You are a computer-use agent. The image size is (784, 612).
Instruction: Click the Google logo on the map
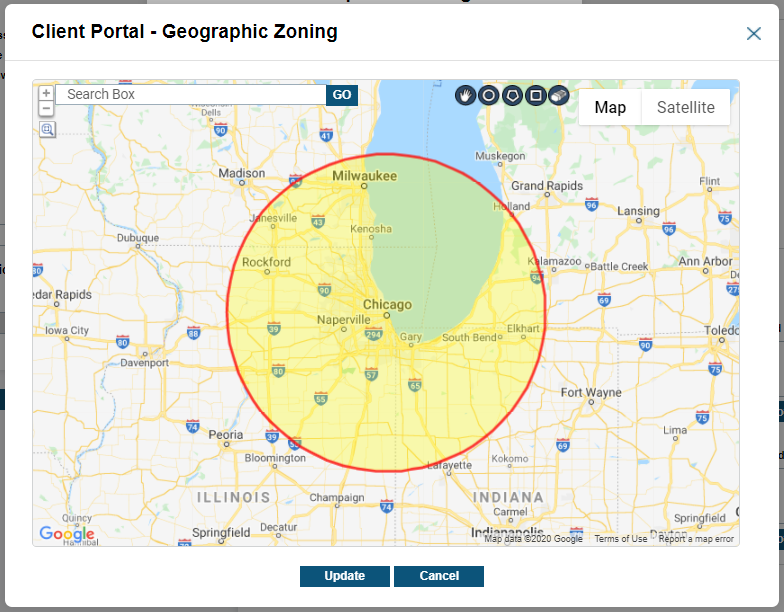pos(66,534)
